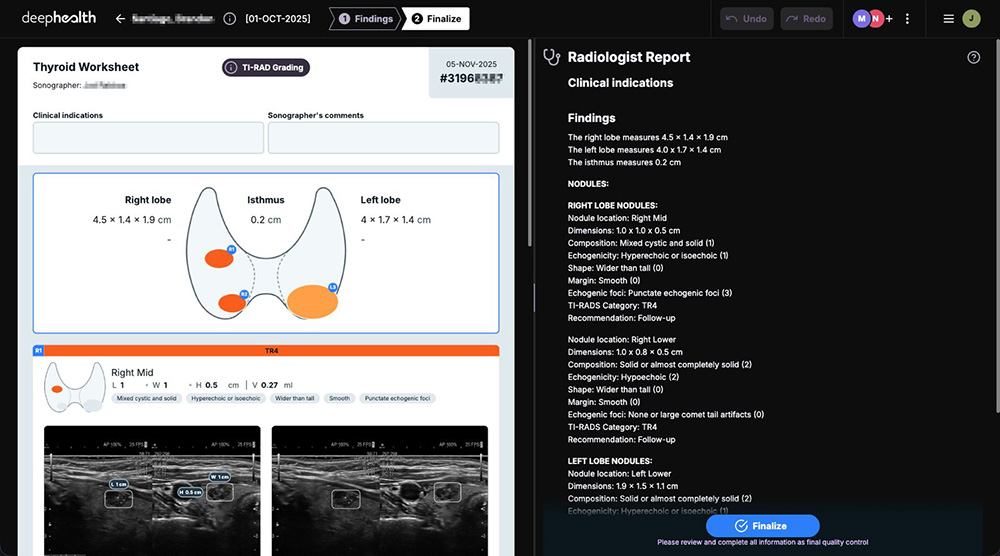1000x556 pixels.
Task: Click the Punctate echogenic foci tag
Action: coord(397,399)
